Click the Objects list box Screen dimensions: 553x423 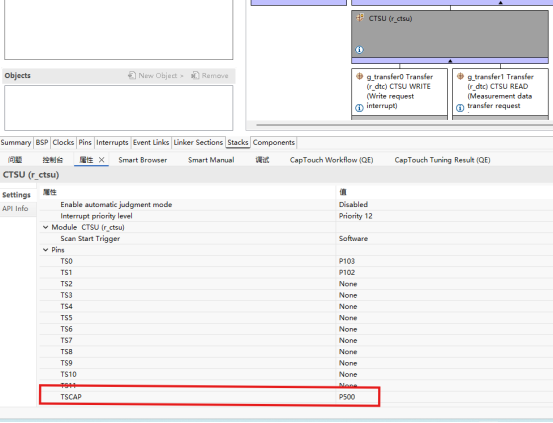[118, 108]
